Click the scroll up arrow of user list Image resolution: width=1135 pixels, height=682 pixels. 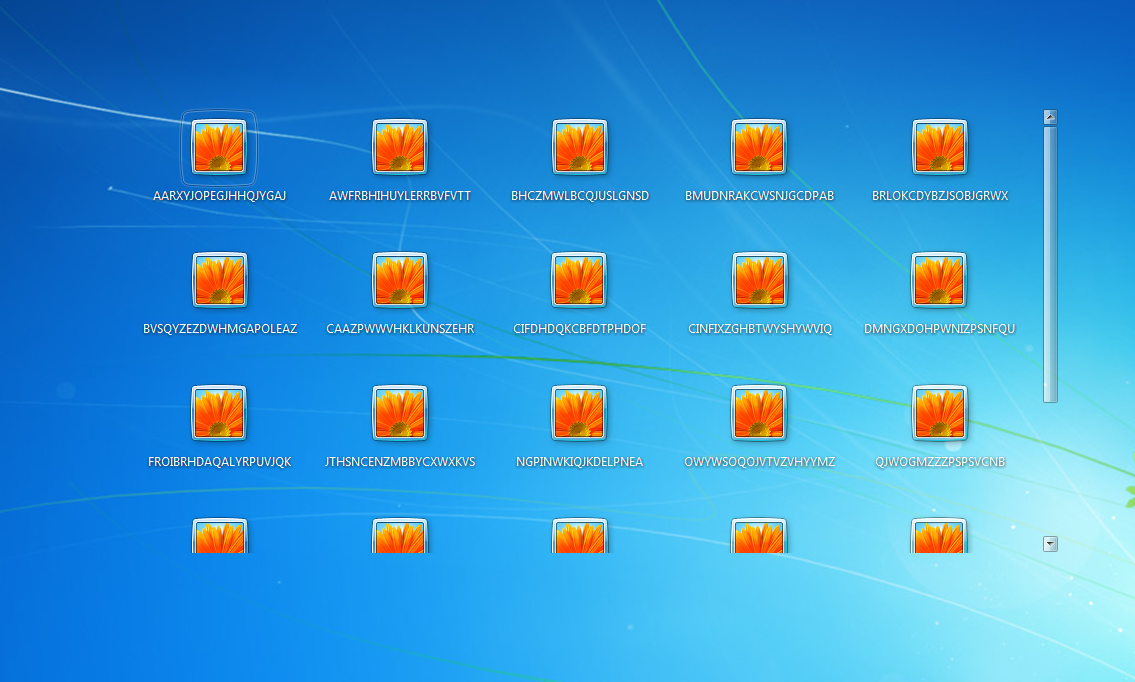(x=1050, y=117)
